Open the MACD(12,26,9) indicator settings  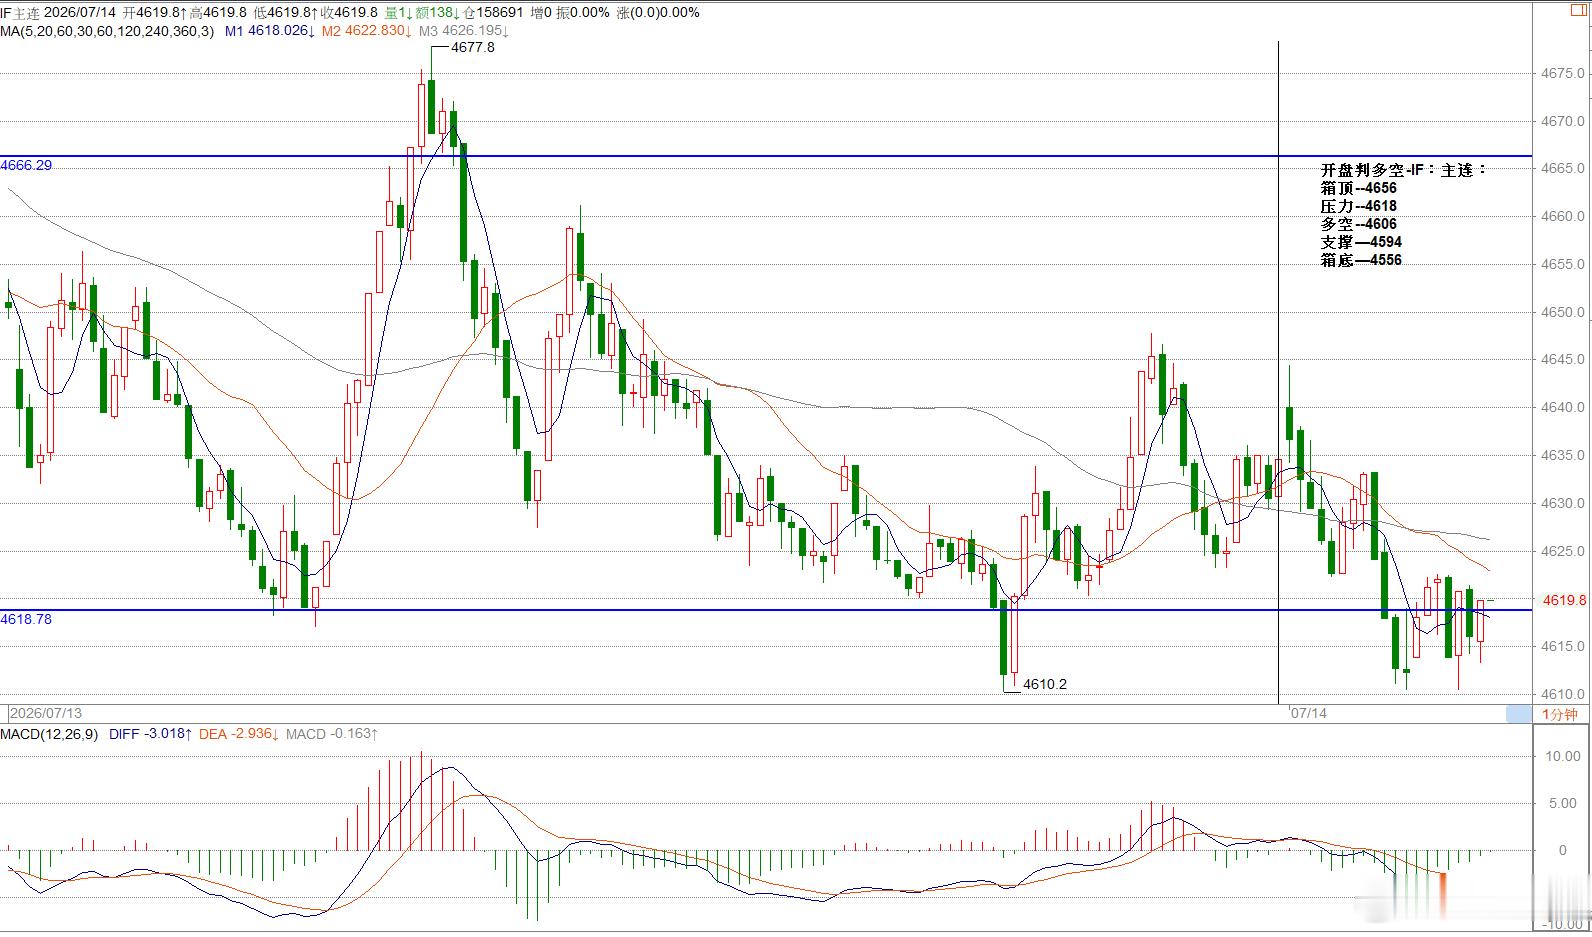(x=49, y=734)
